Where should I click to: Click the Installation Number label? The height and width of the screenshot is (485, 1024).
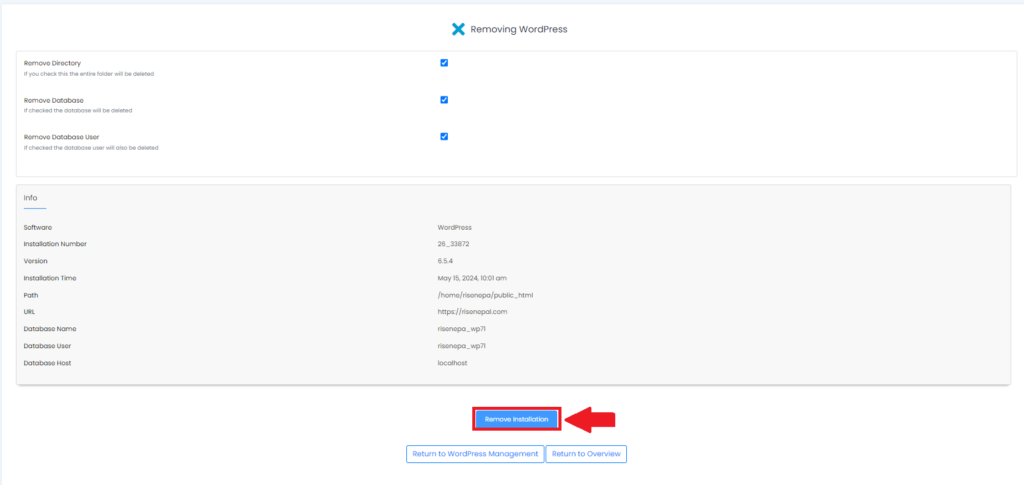pyautogui.click(x=56, y=244)
